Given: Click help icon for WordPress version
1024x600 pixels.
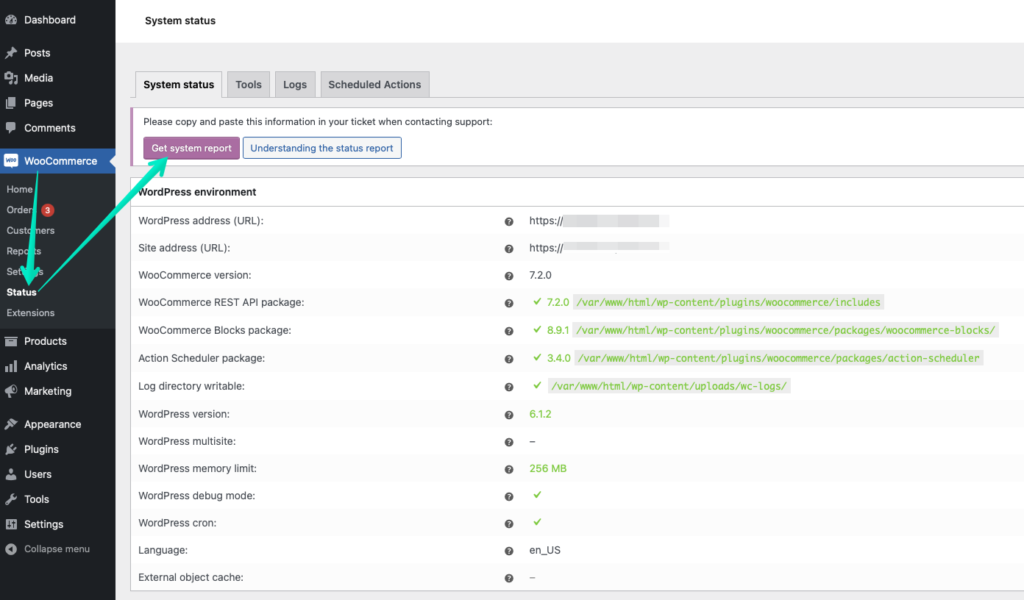Looking at the screenshot, I should click(509, 415).
